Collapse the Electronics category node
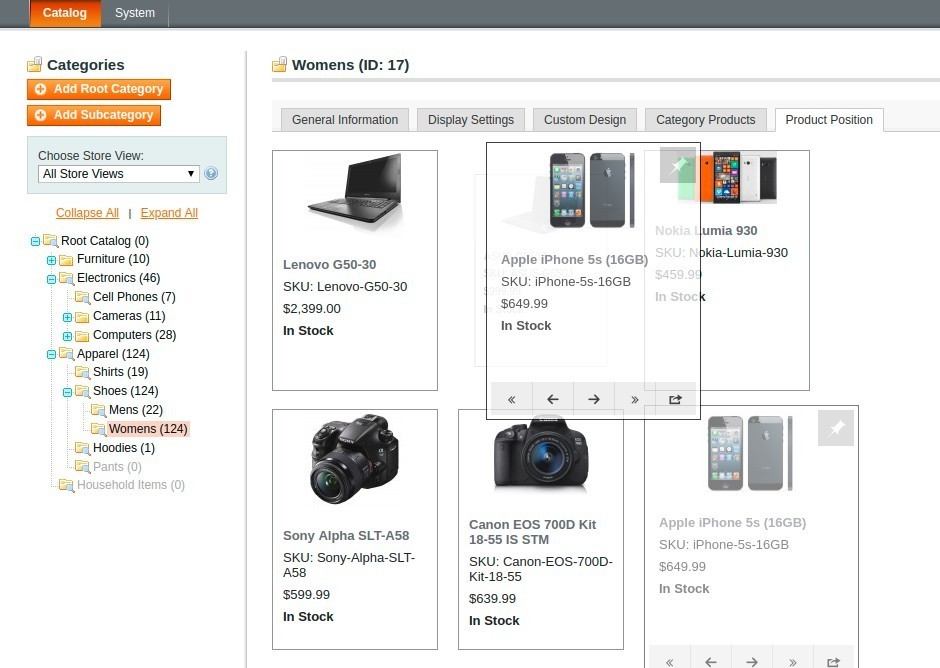The width and height of the screenshot is (940, 668). point(52,278)
